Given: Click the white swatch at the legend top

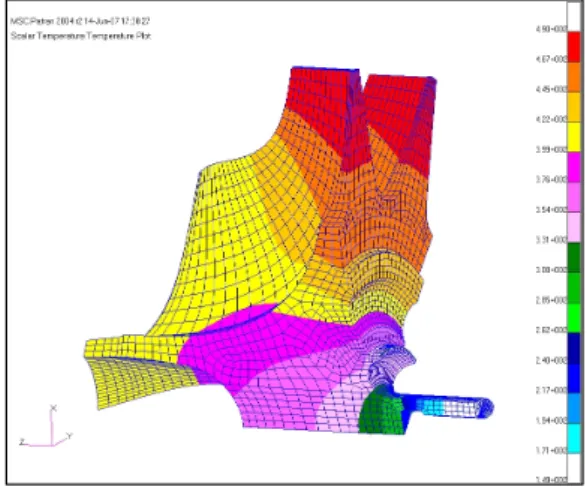Looking at the screenshot, I should [574, 17].
